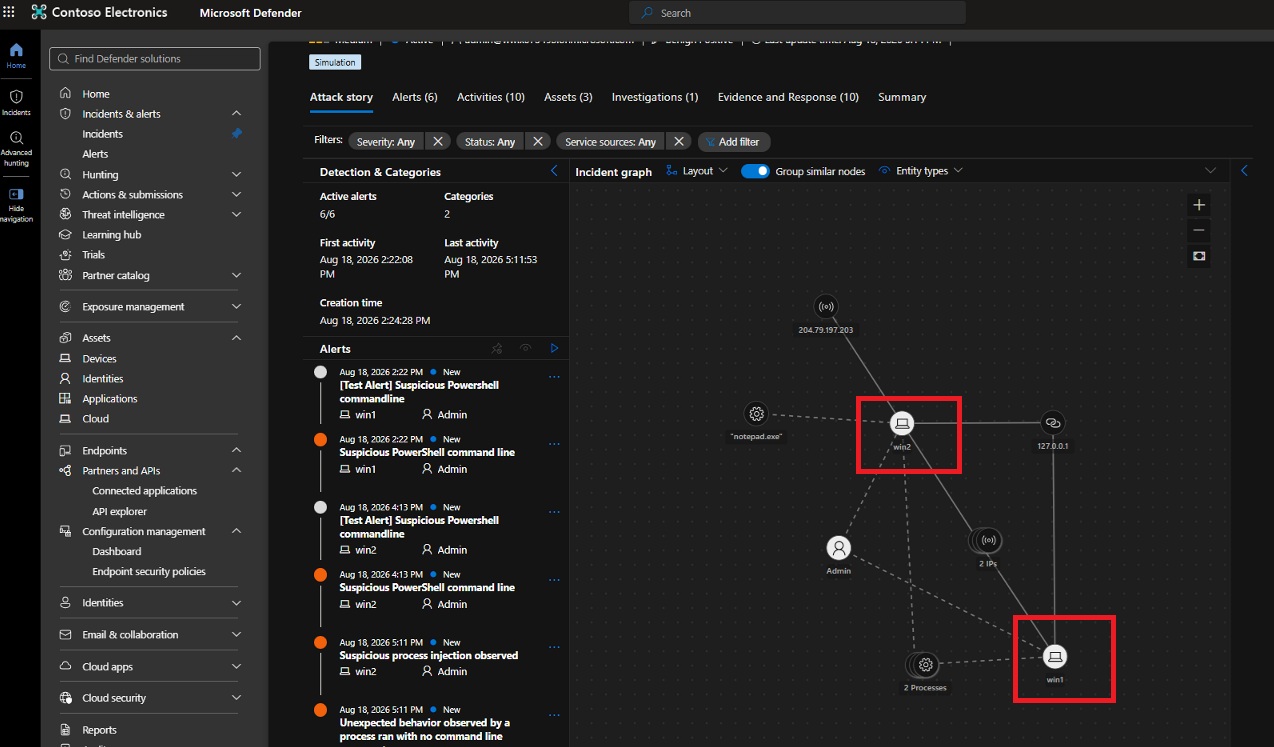Viewport: 1274px width, 747px height.
Task: Expand the Cloud apps group
Action: 236,666
